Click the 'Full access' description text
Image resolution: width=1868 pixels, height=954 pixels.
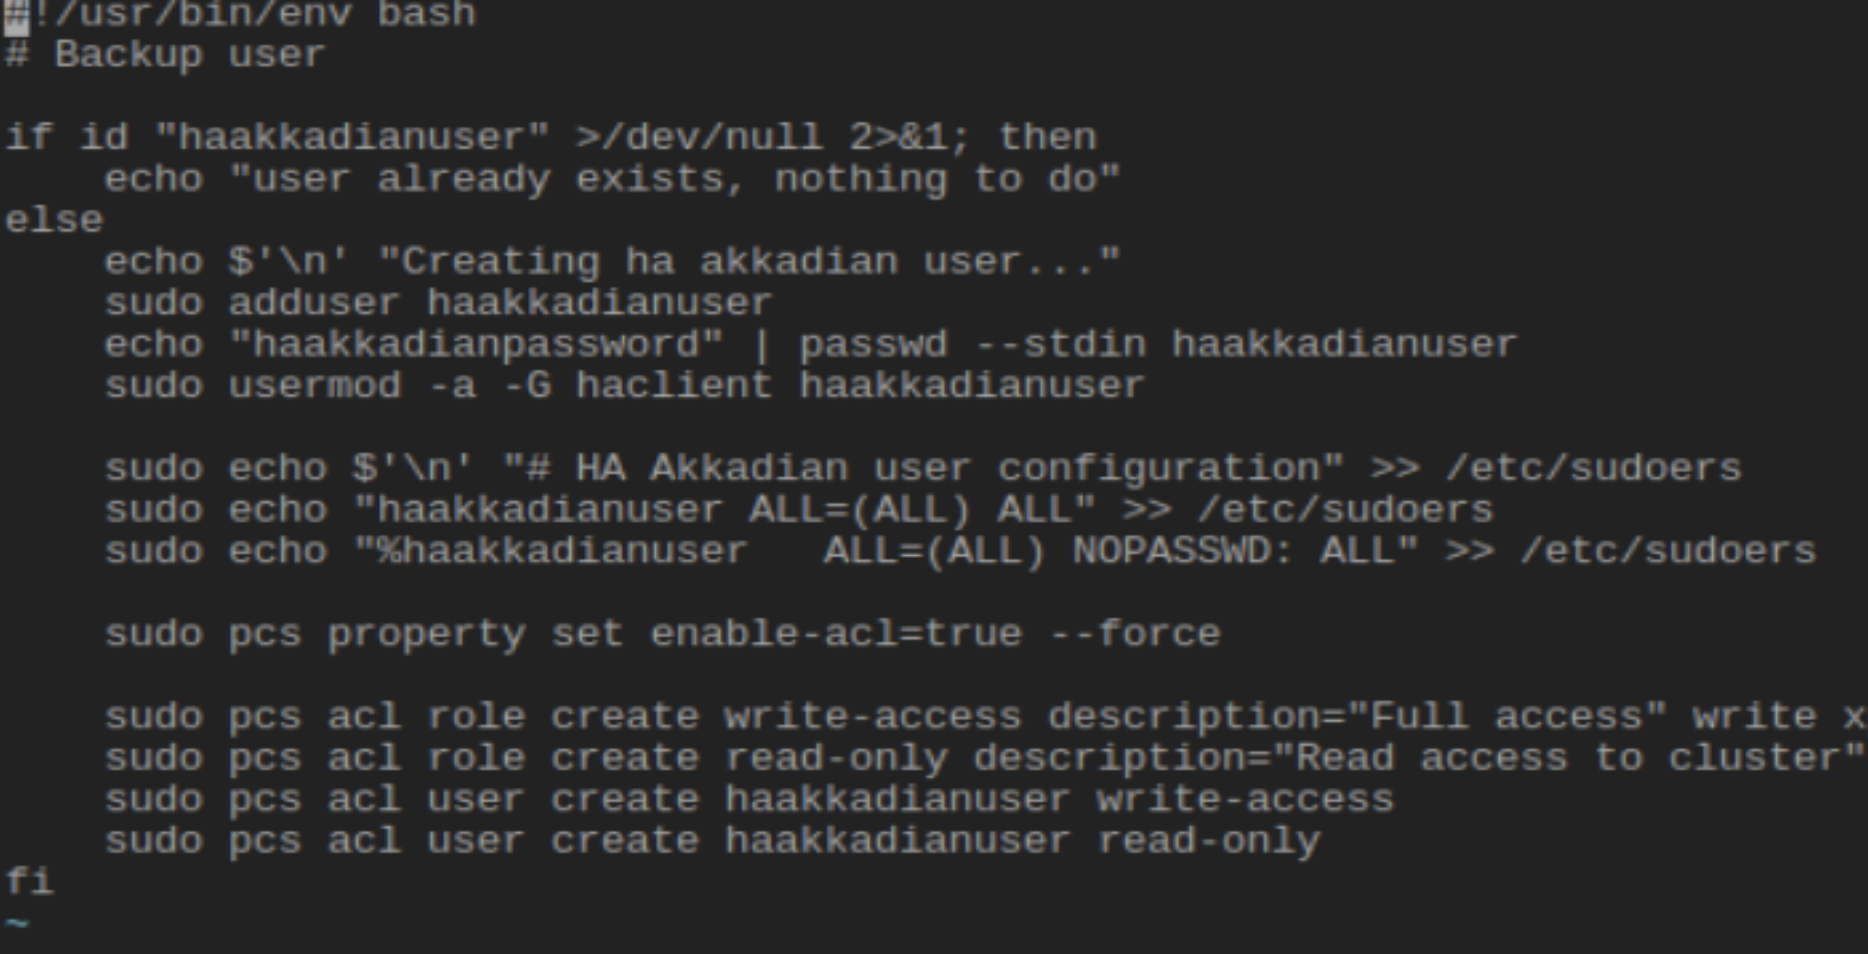coord(1506,717)
